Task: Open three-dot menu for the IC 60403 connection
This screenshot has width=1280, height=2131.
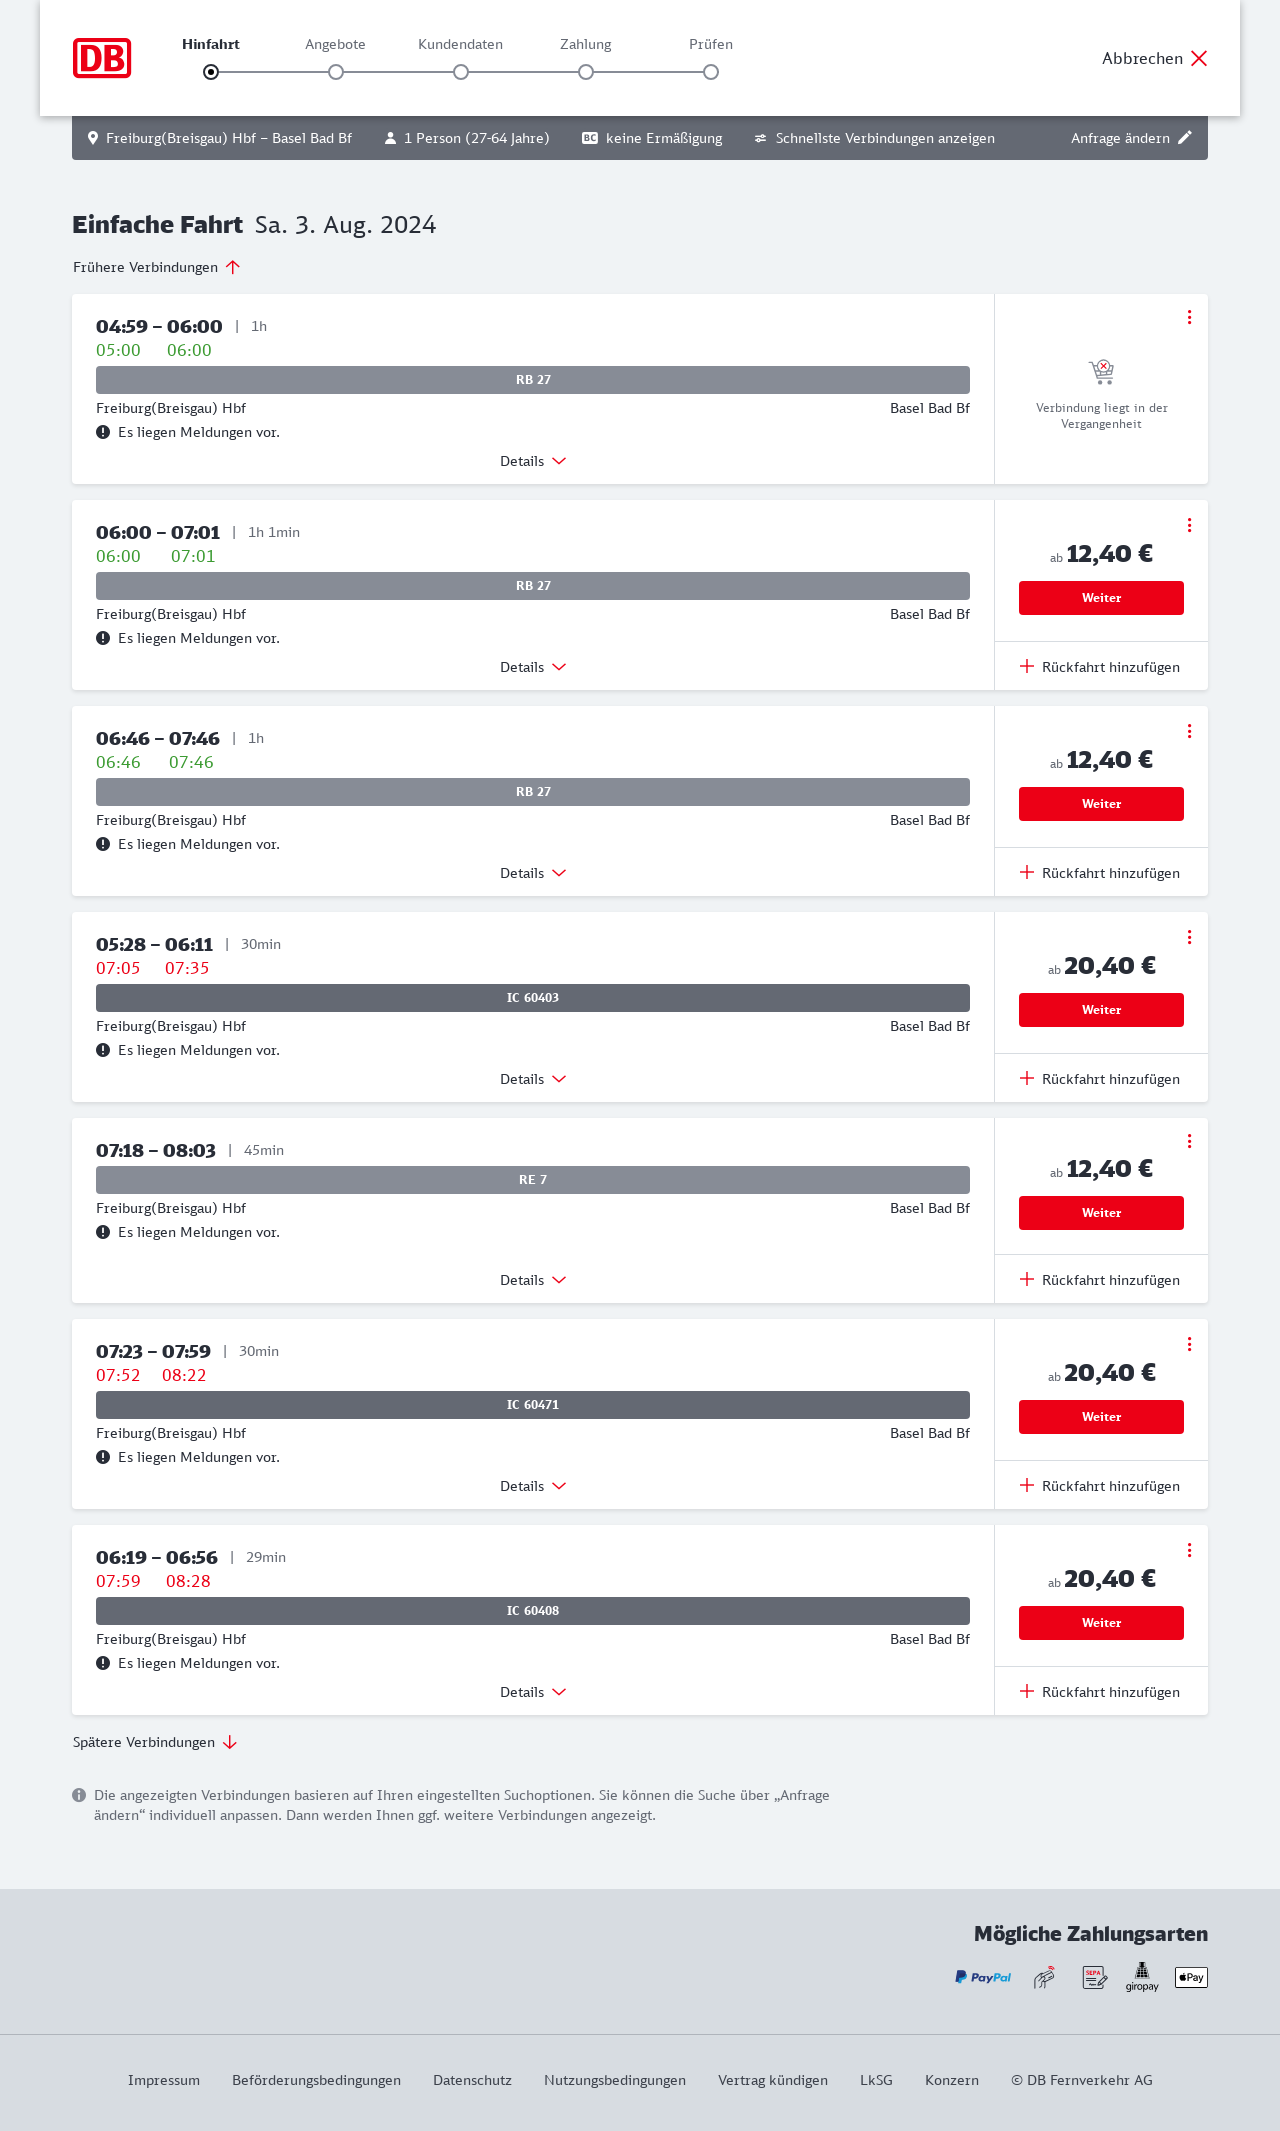Action: tap(1189, 937)
